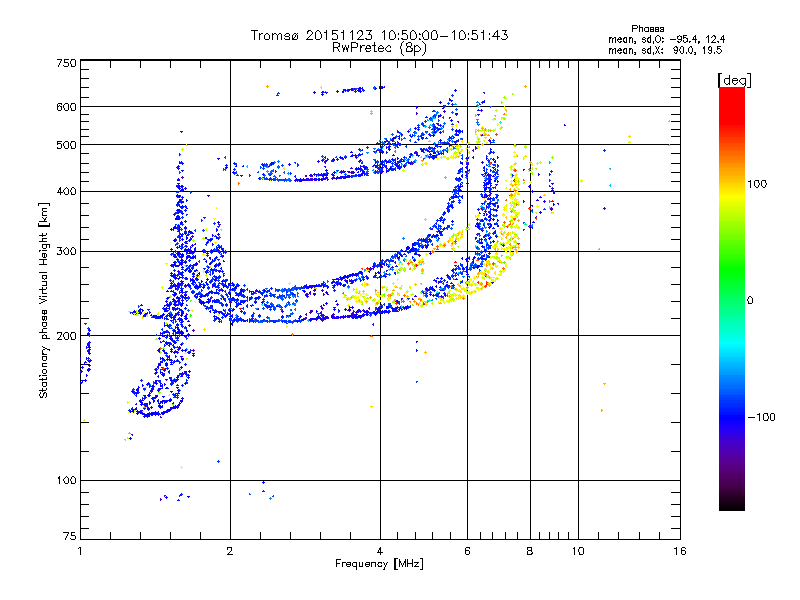Click the y-axis tick label '100' near the bottom
This screenshot has height=600, width=800.
[x=66, y=481]
